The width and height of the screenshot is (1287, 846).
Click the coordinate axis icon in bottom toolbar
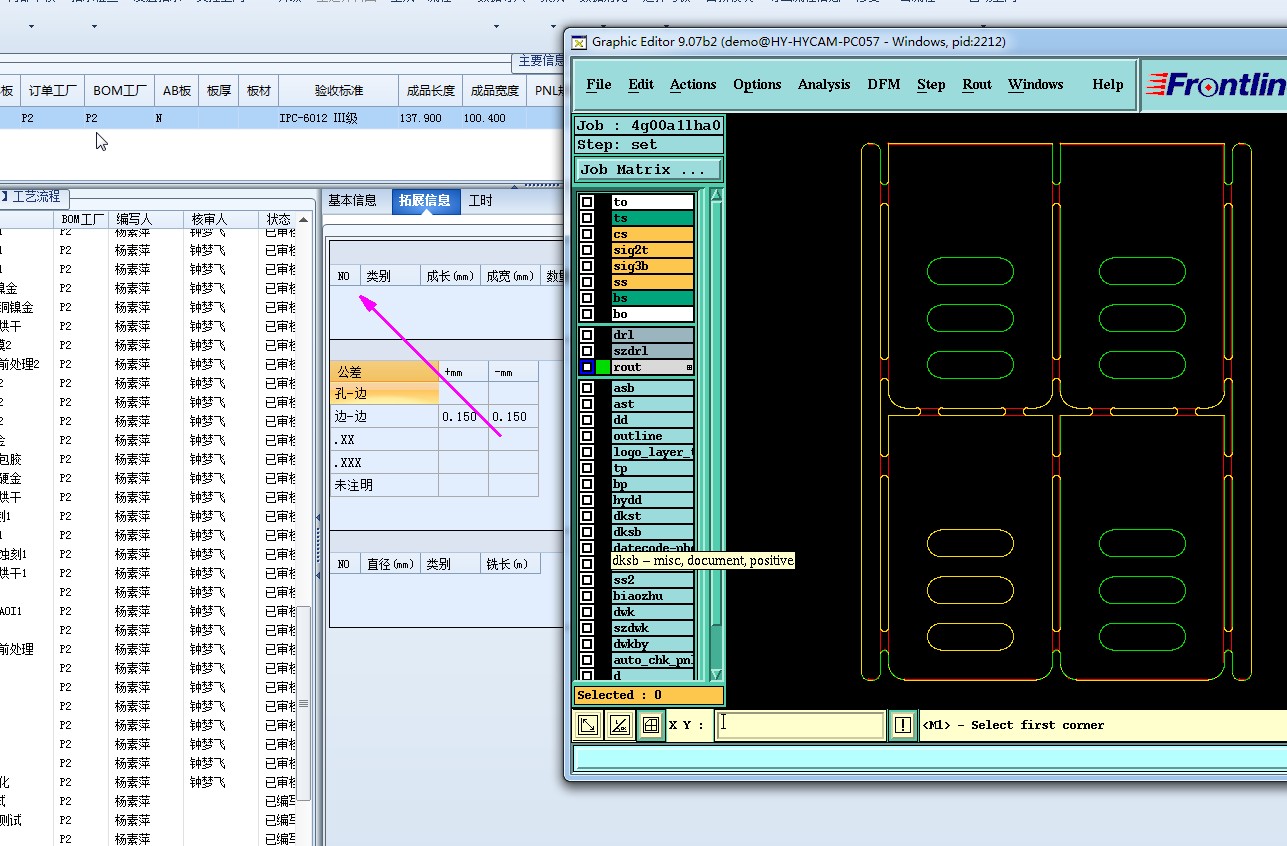tap(620, 725)
